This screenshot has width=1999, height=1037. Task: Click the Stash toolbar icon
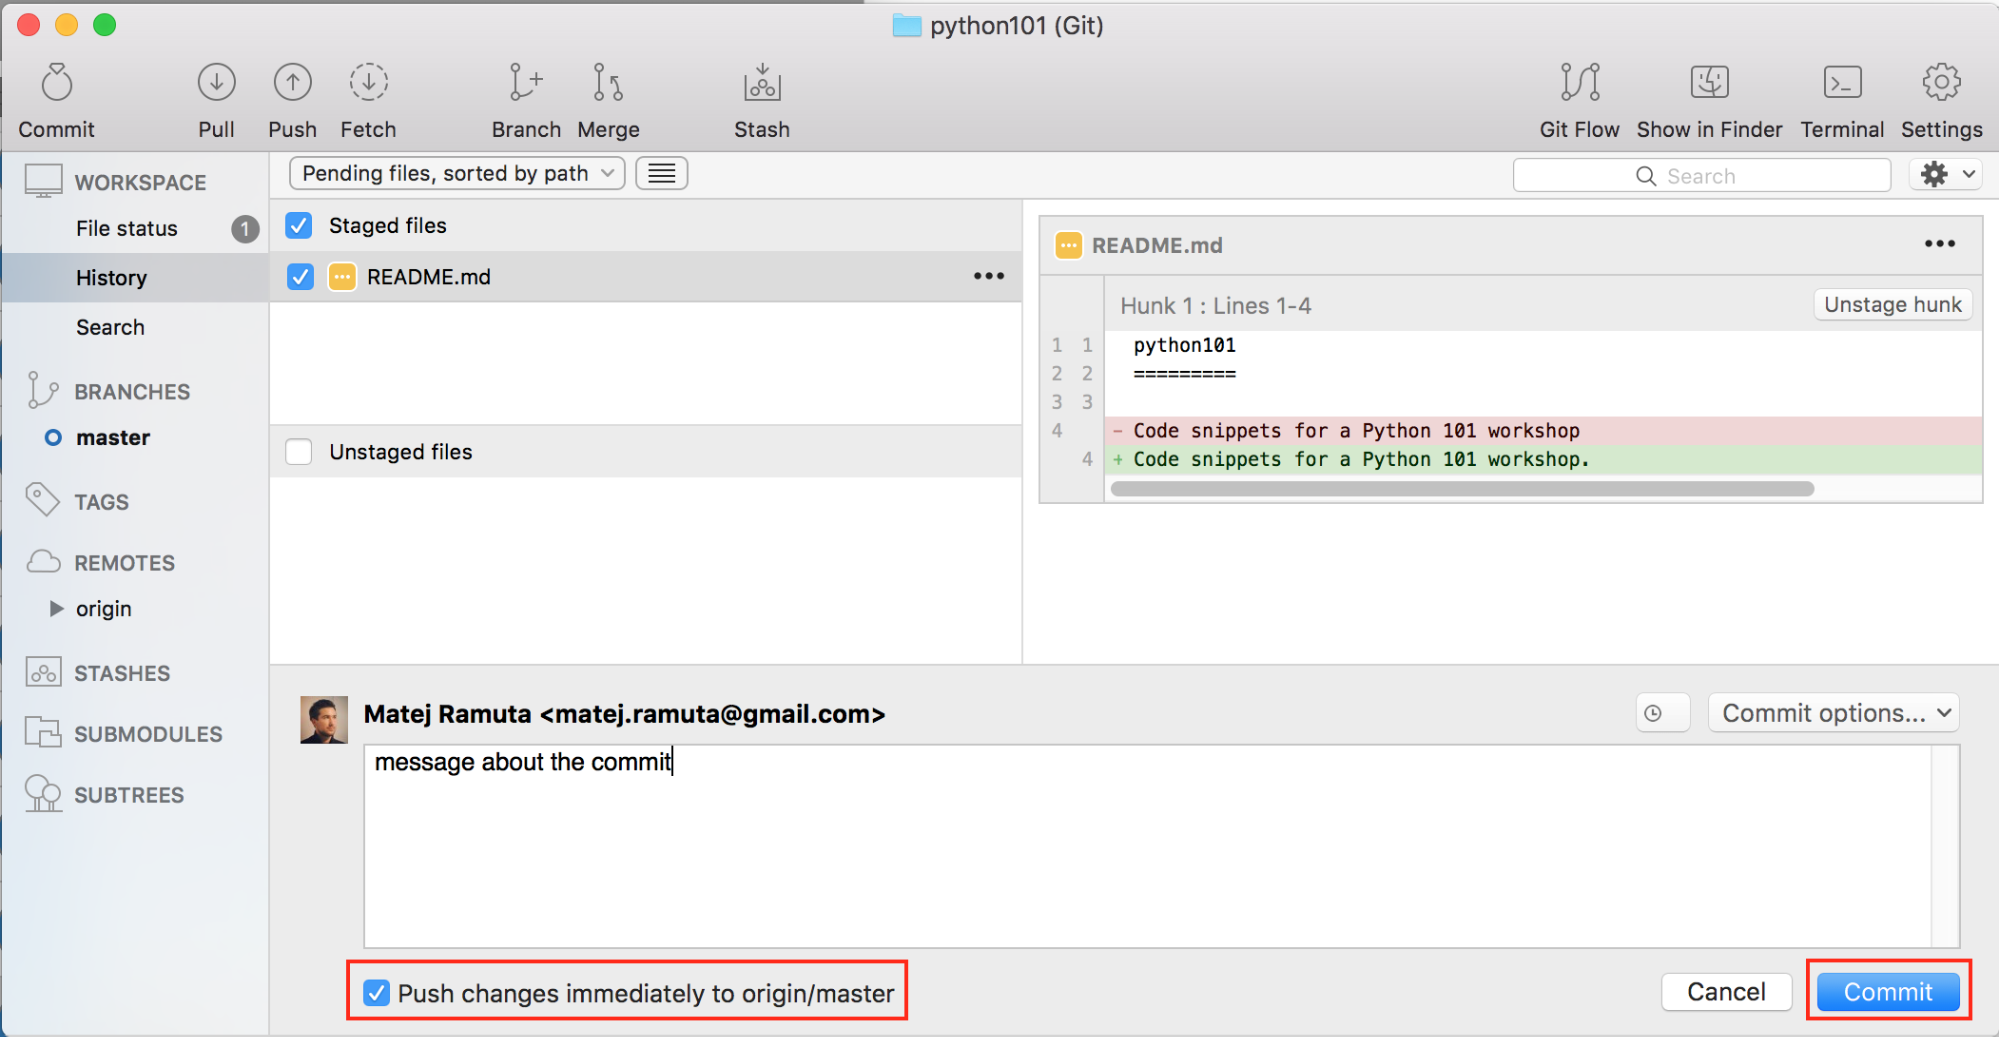(x=762, y=83)
